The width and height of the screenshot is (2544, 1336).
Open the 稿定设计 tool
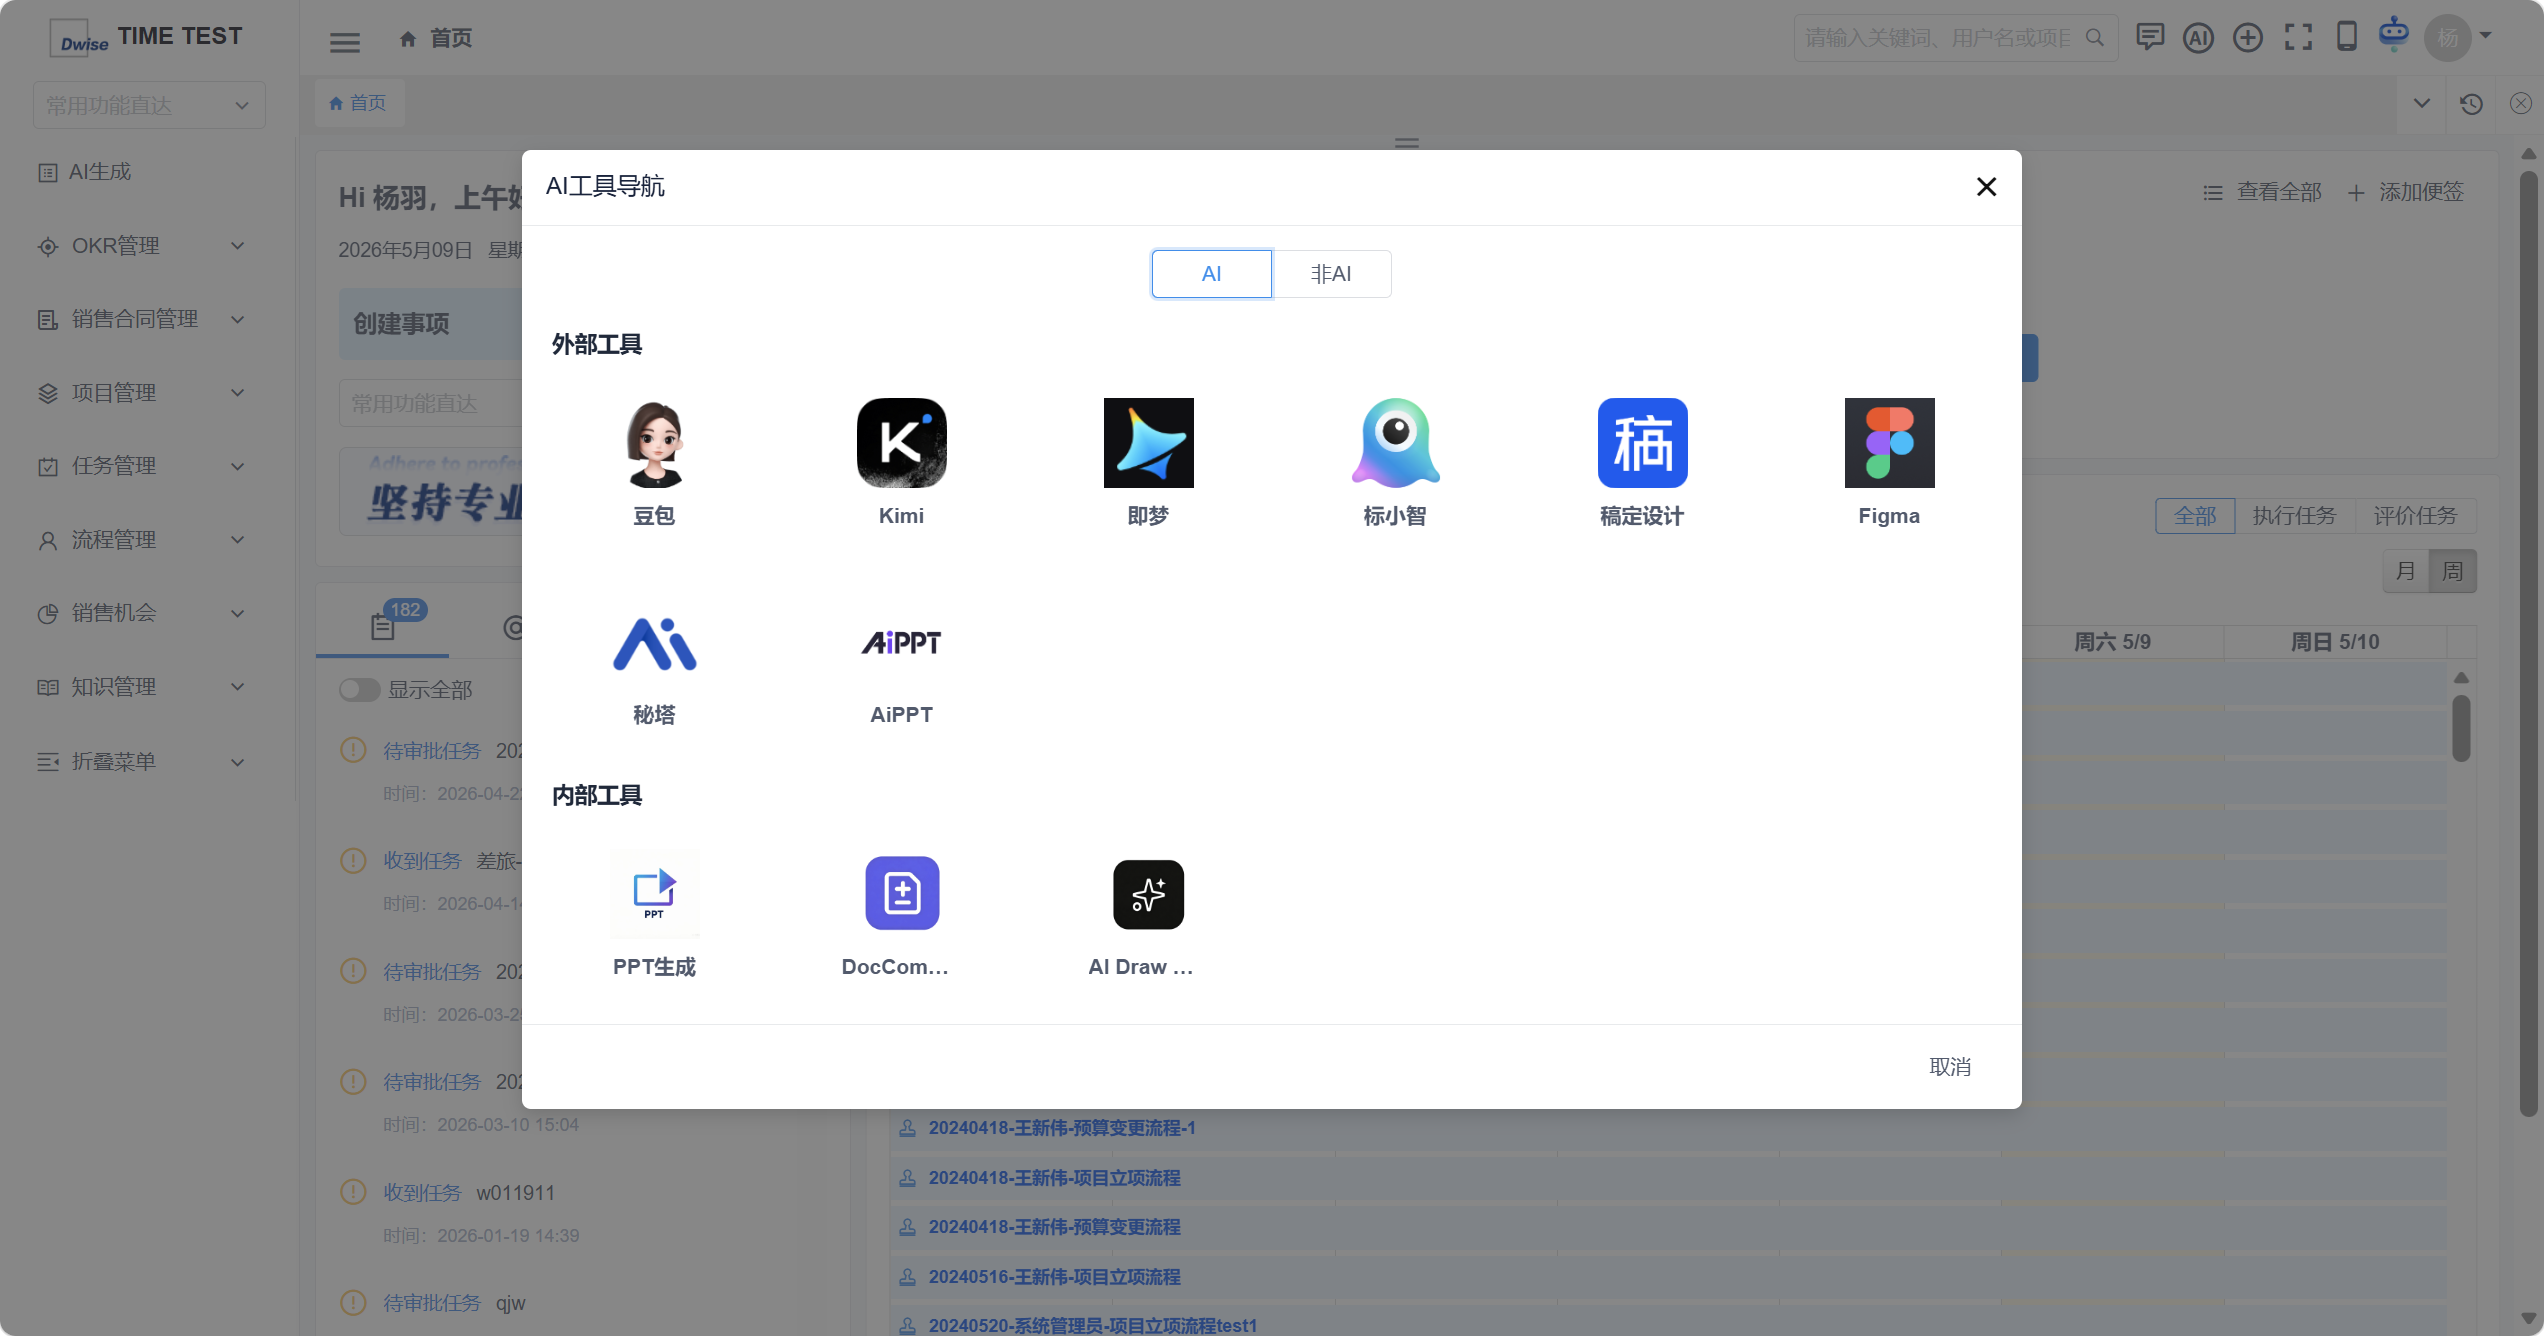click(1642, 443)
